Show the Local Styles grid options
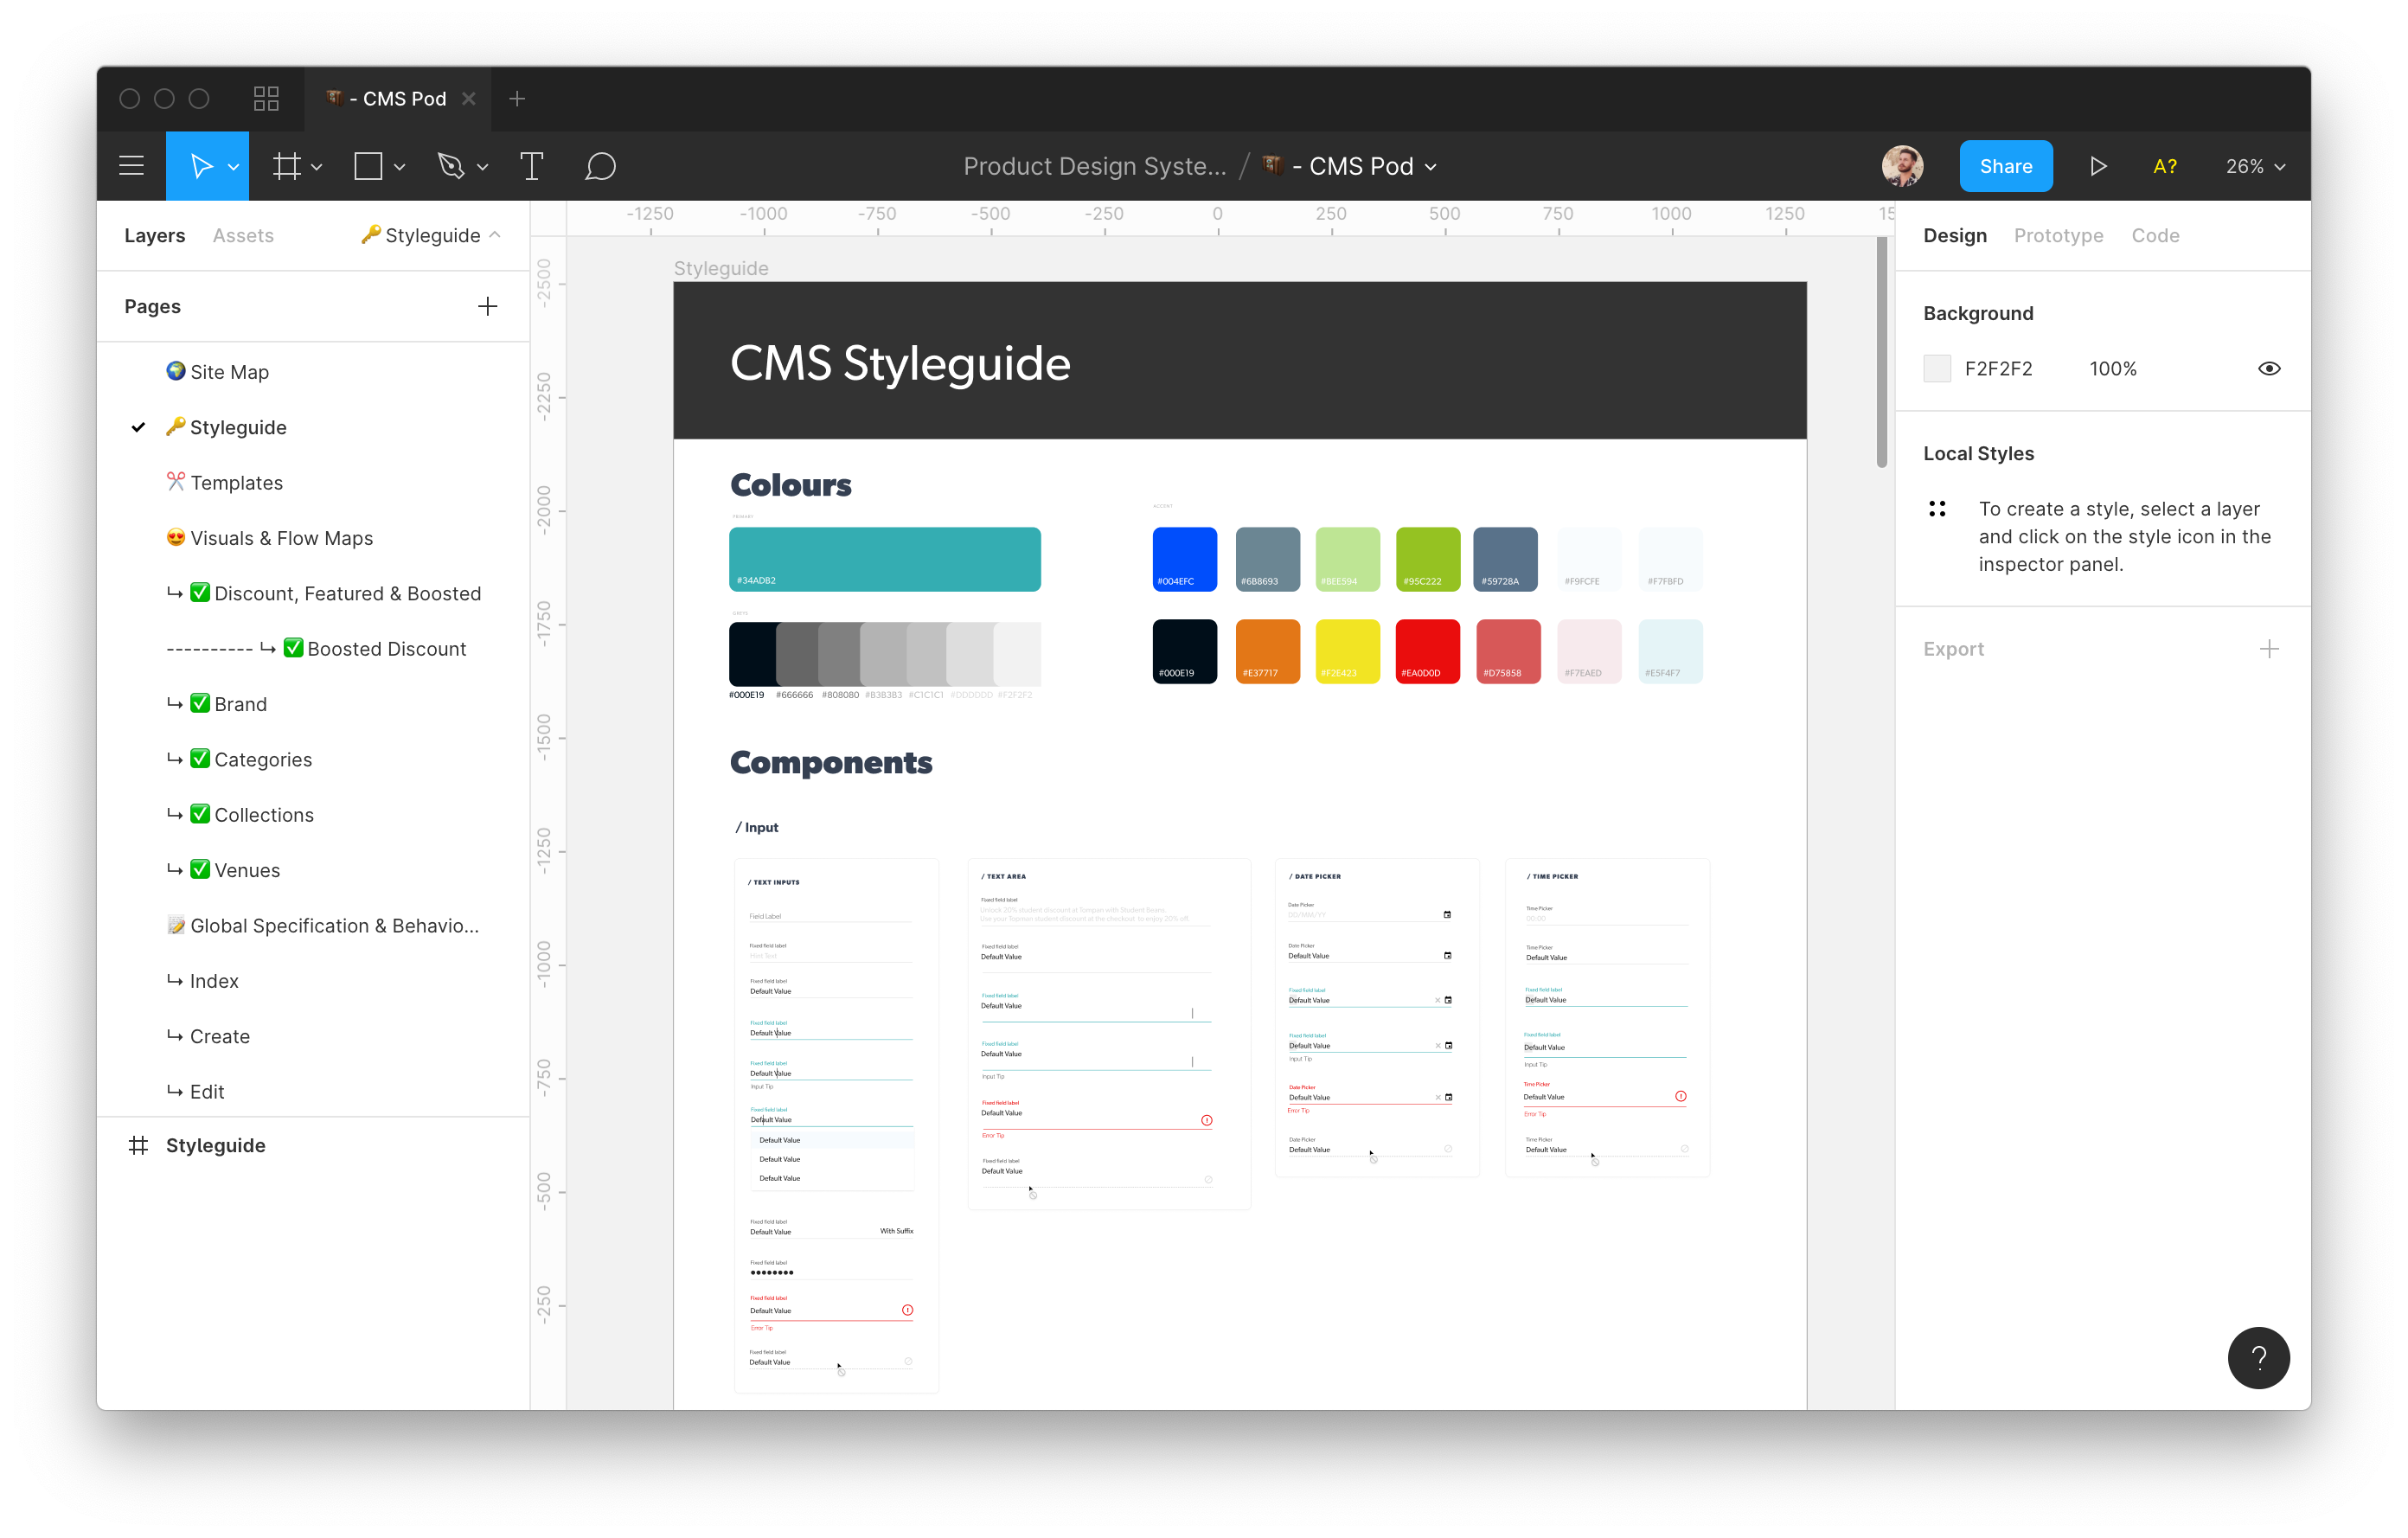The image size is (2408, 1538). [1938, 508]
